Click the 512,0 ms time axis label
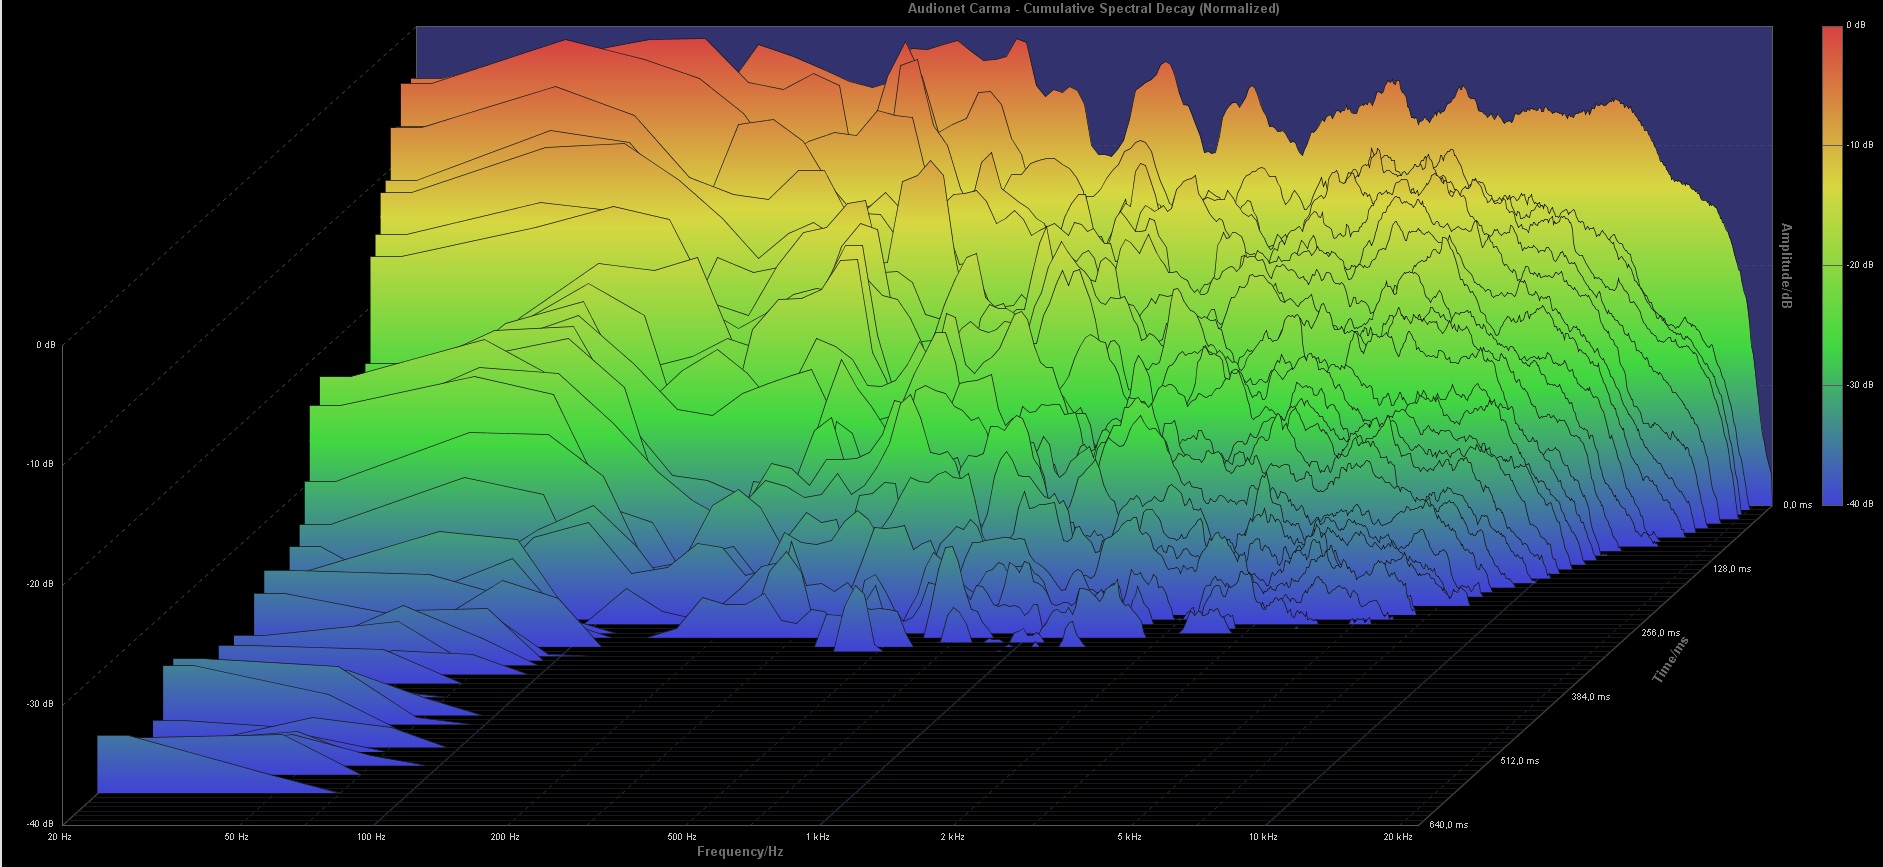This screenshot has width=1883, height=867. tap(1519, 761)
